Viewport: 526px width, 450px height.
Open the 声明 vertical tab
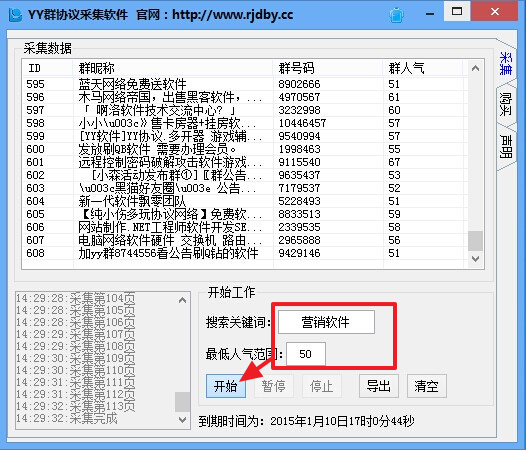pos(505,146)
